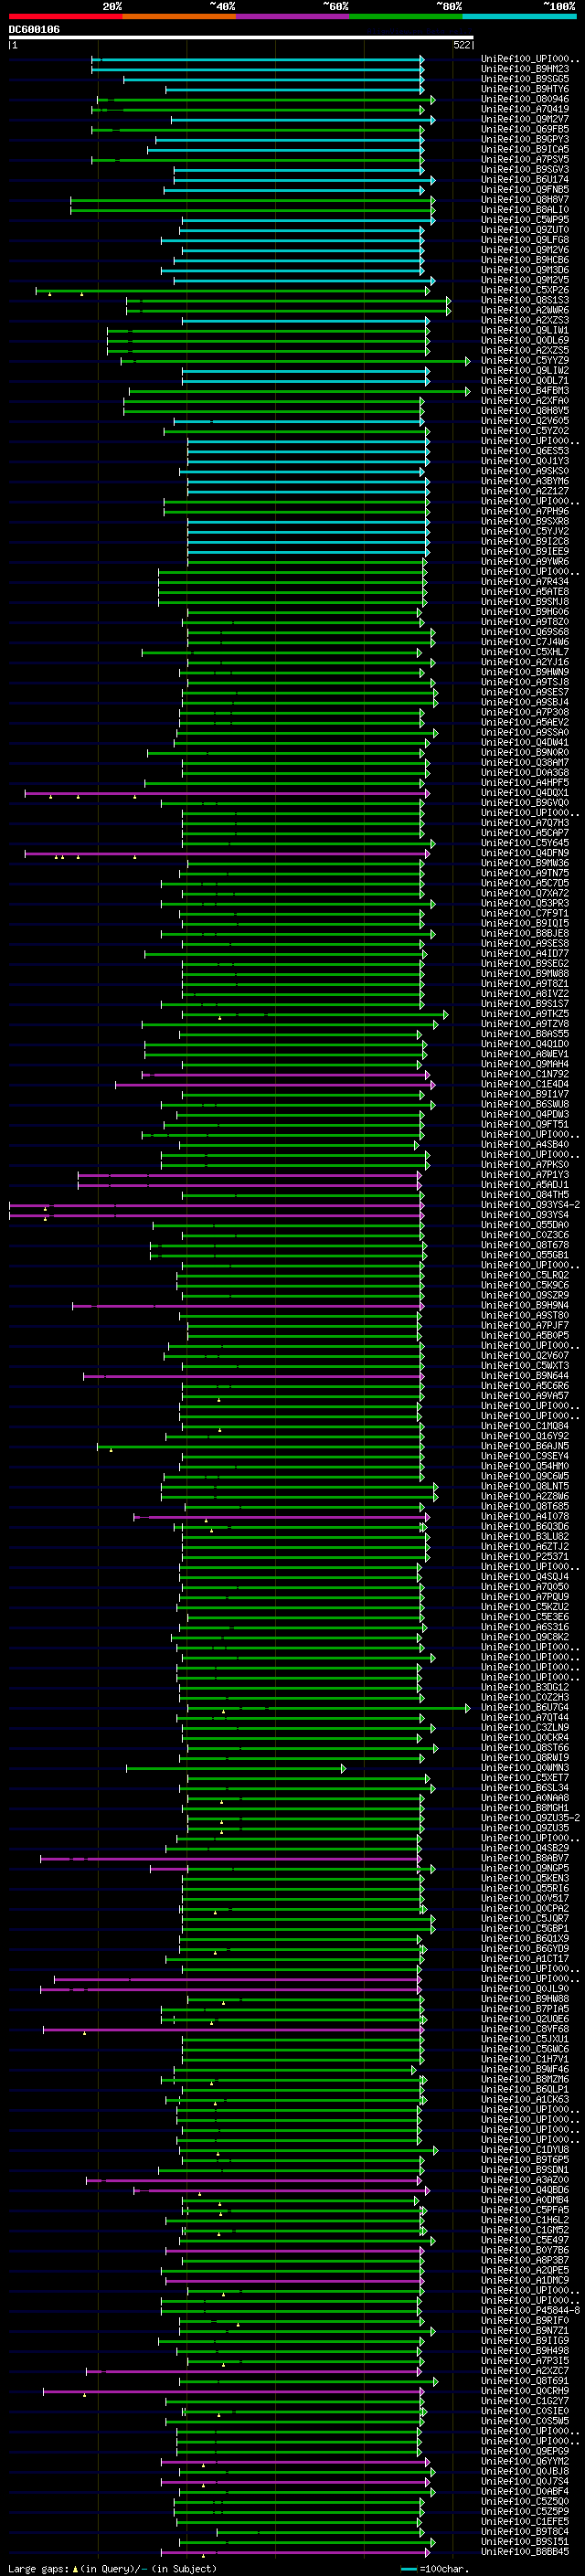Click the cyan alignment bar for UniRef100_Q9ZUT0
The image size is (585, 2576).
[302, 230]
